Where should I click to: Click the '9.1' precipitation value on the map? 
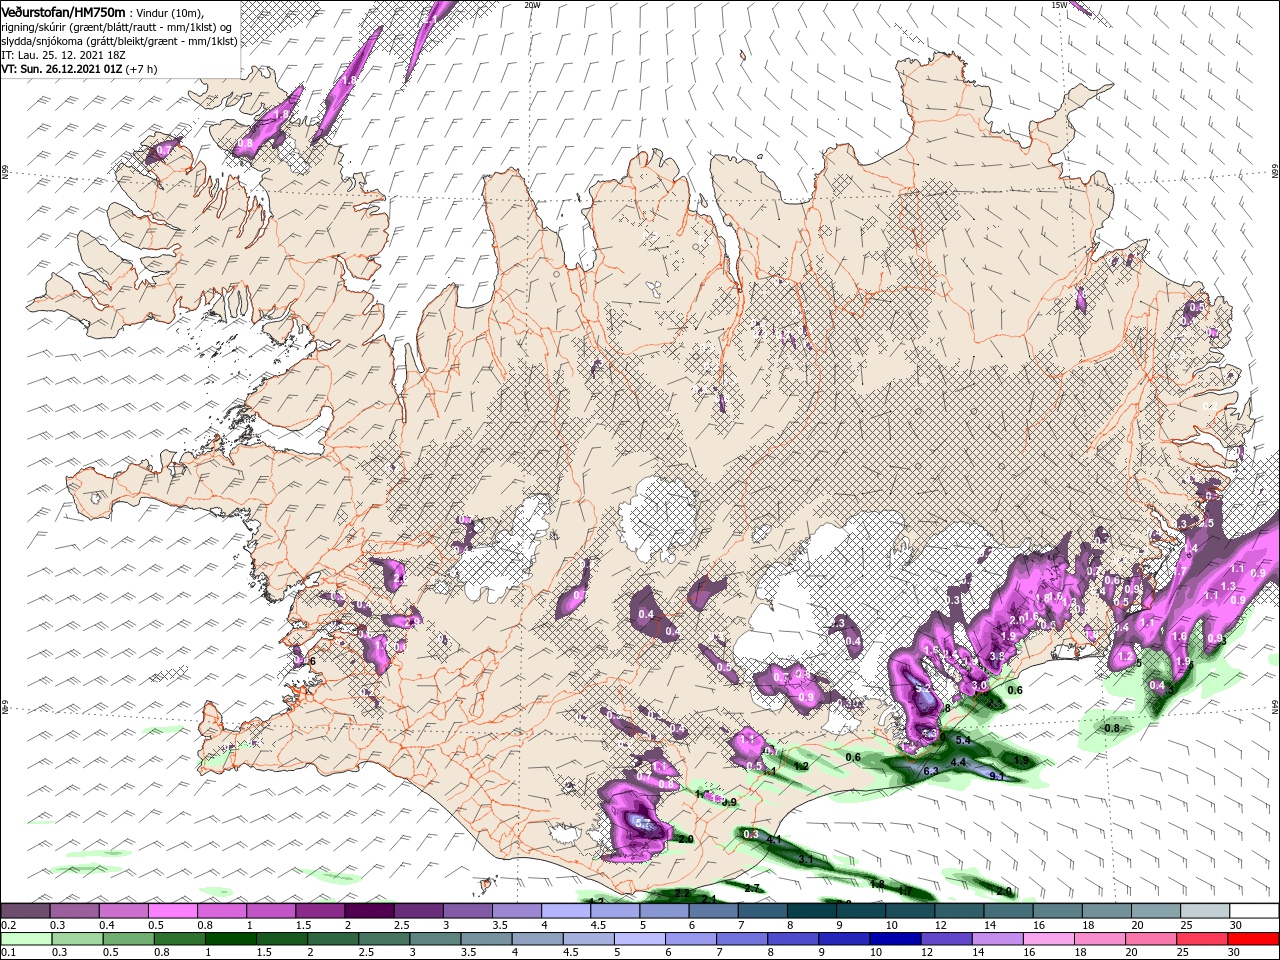click(997, 776)
